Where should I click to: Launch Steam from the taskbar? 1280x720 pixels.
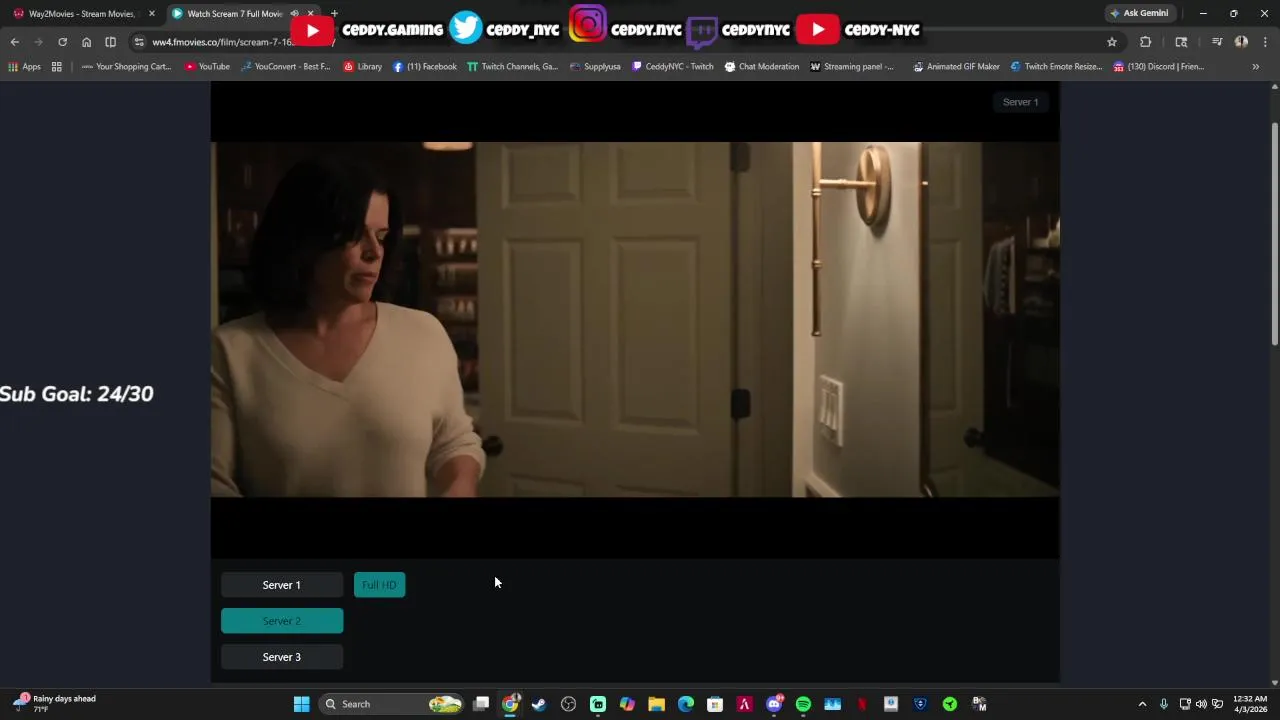click(x=539, y=704)
